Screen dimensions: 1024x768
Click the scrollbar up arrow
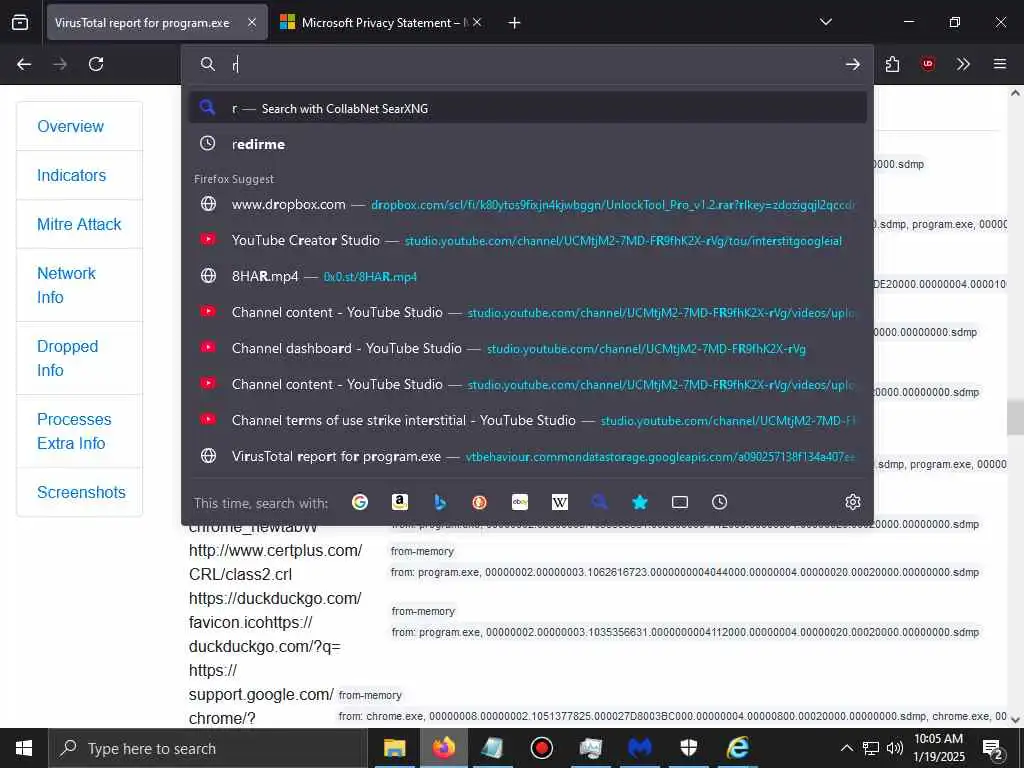pos(1015,93)
